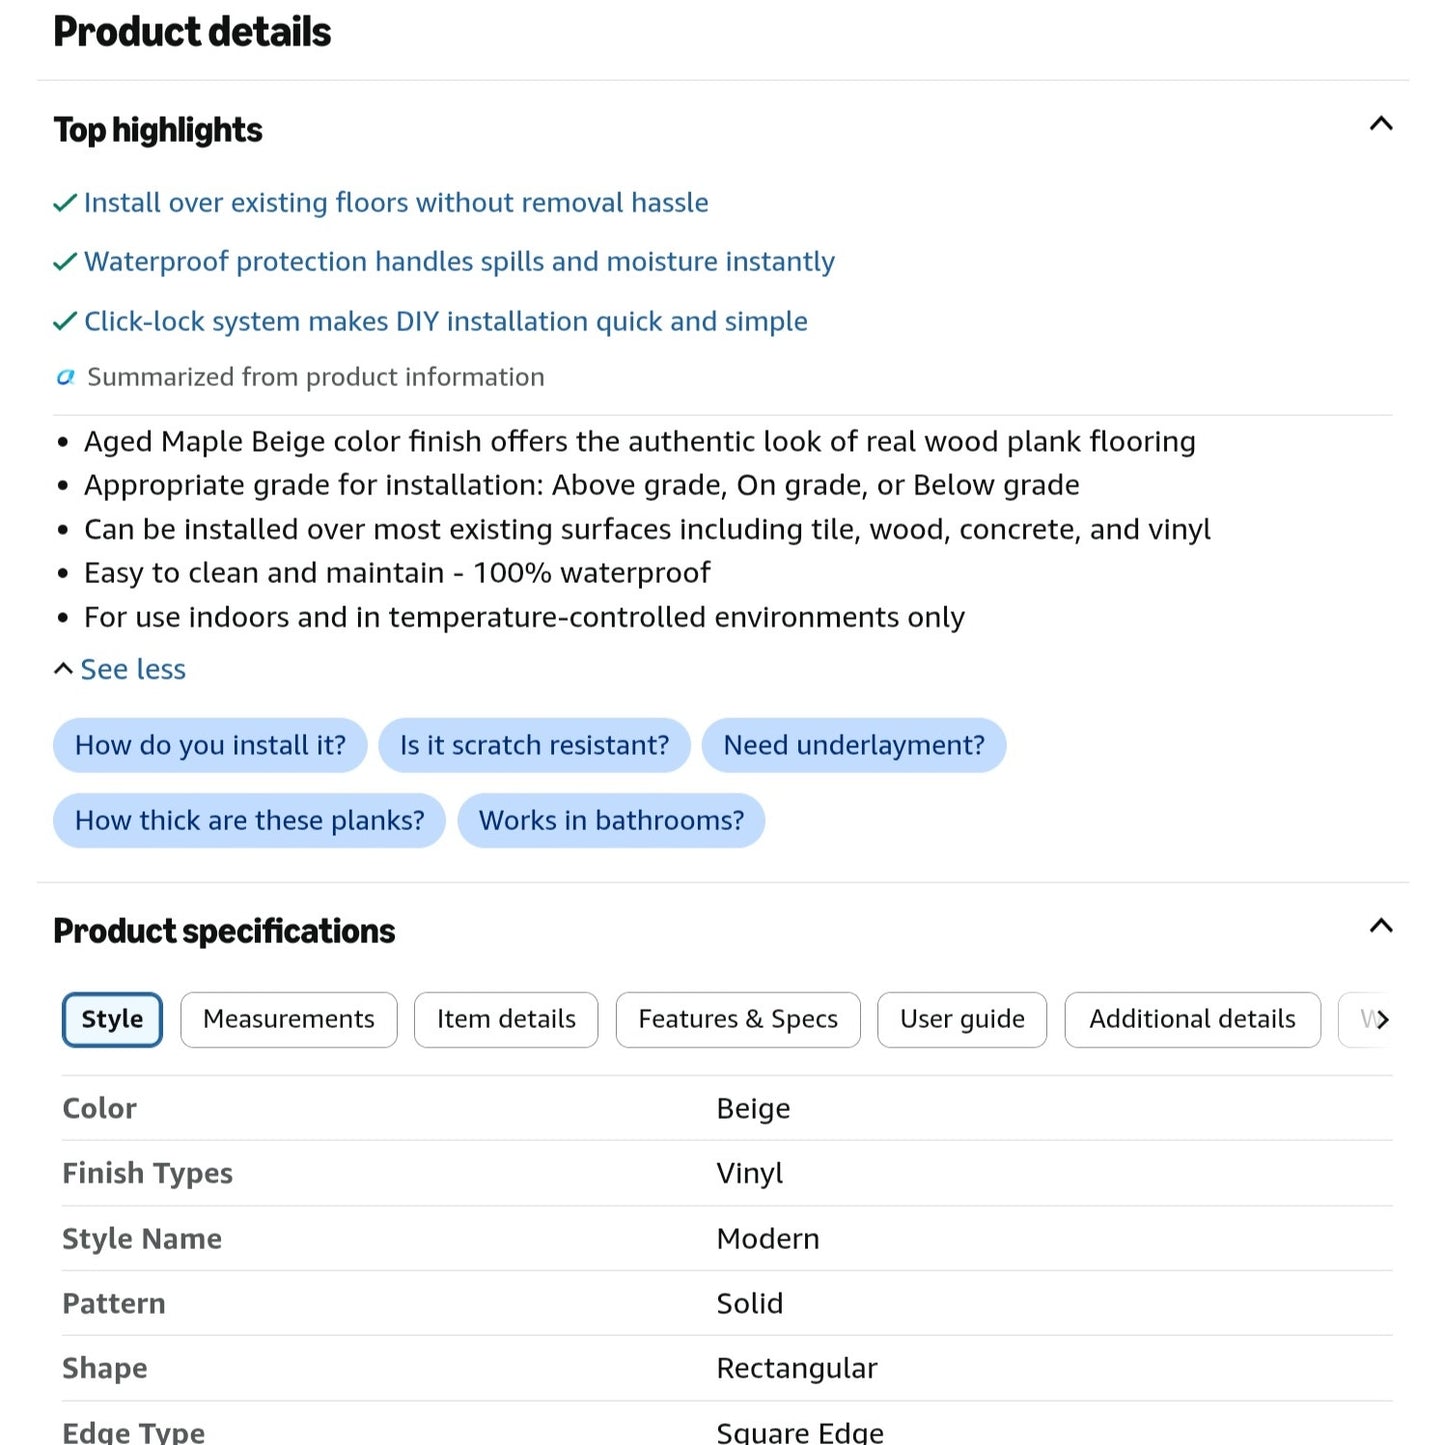Select the Features & Specs tab

click(x=738, y=1019)
